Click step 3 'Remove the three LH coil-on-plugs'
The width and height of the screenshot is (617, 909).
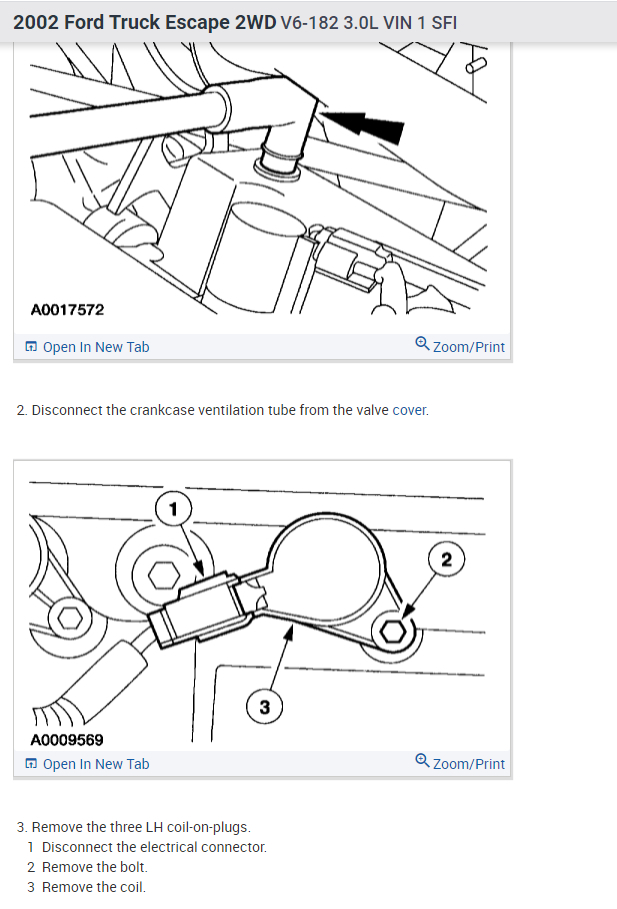tap(134, 827)
